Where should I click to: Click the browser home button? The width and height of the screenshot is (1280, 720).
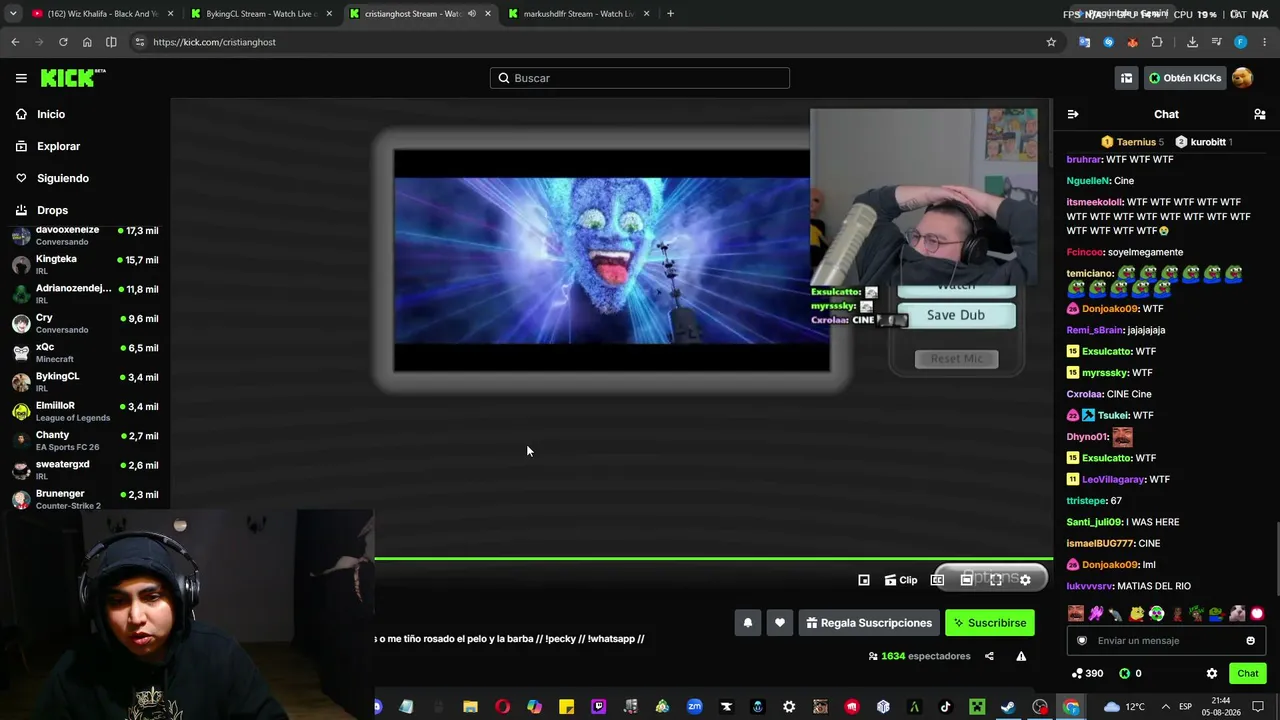[x=87, y=42]
